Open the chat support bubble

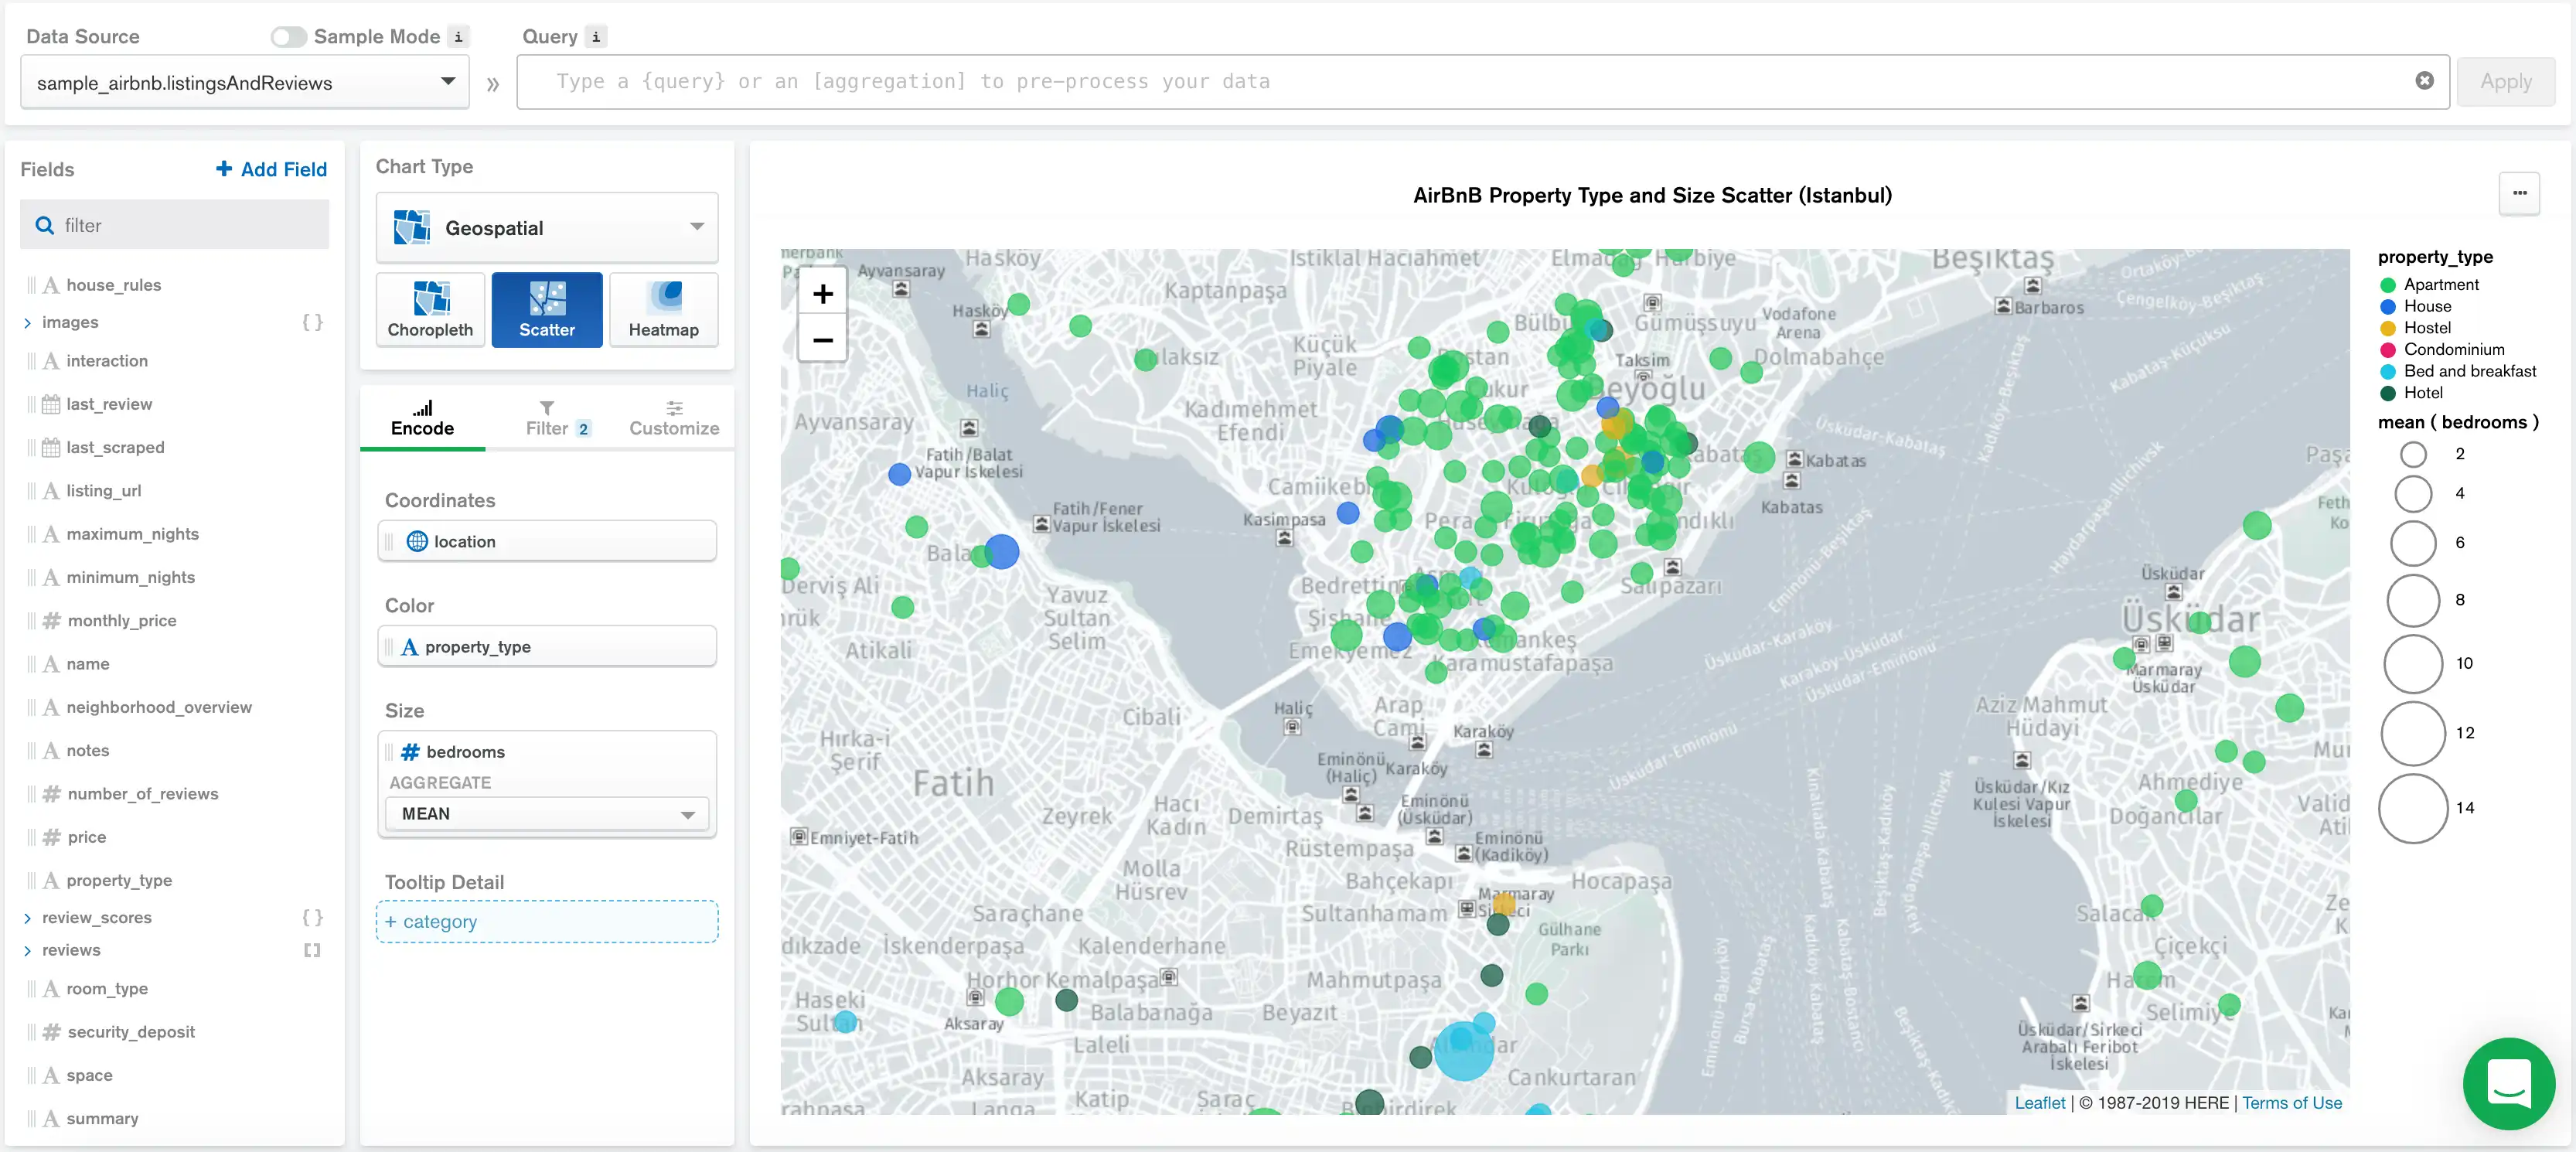[2509, 1083]
